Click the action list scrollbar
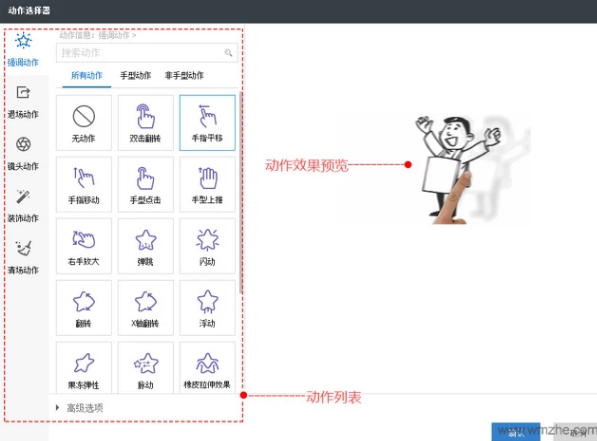The height and width of the screenshot is (441, 597). (x=241, y=192)
